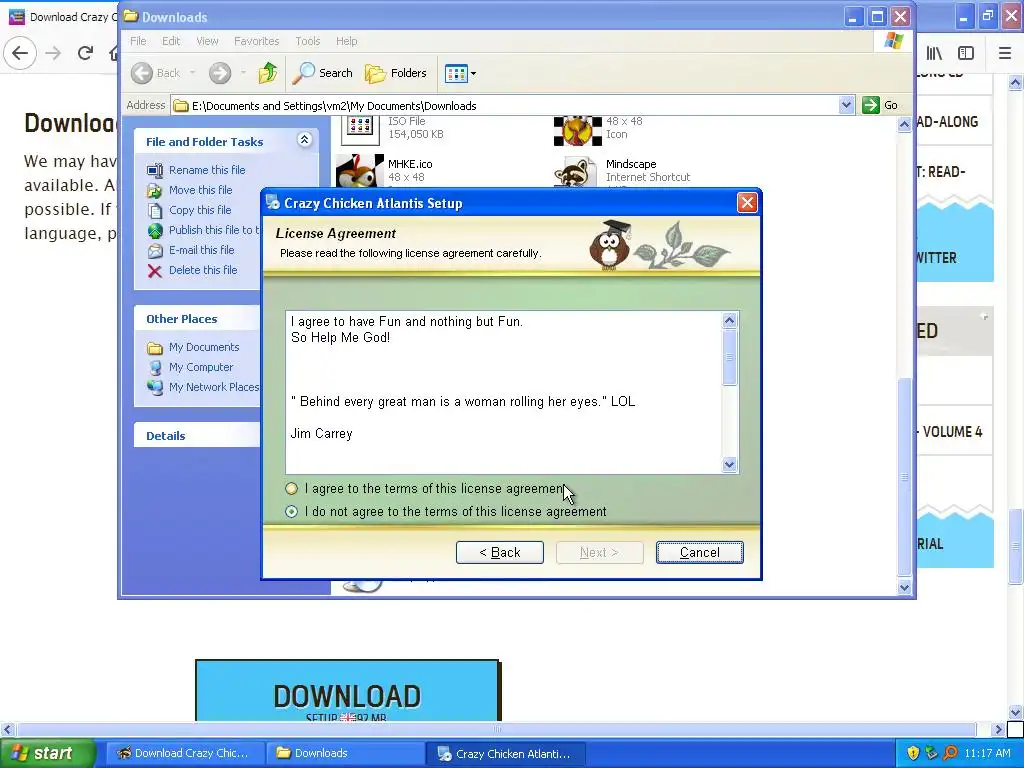The height and width of the screenshot is (768, 1024).
Task: Select the ISO File icon
Action: 360,130
